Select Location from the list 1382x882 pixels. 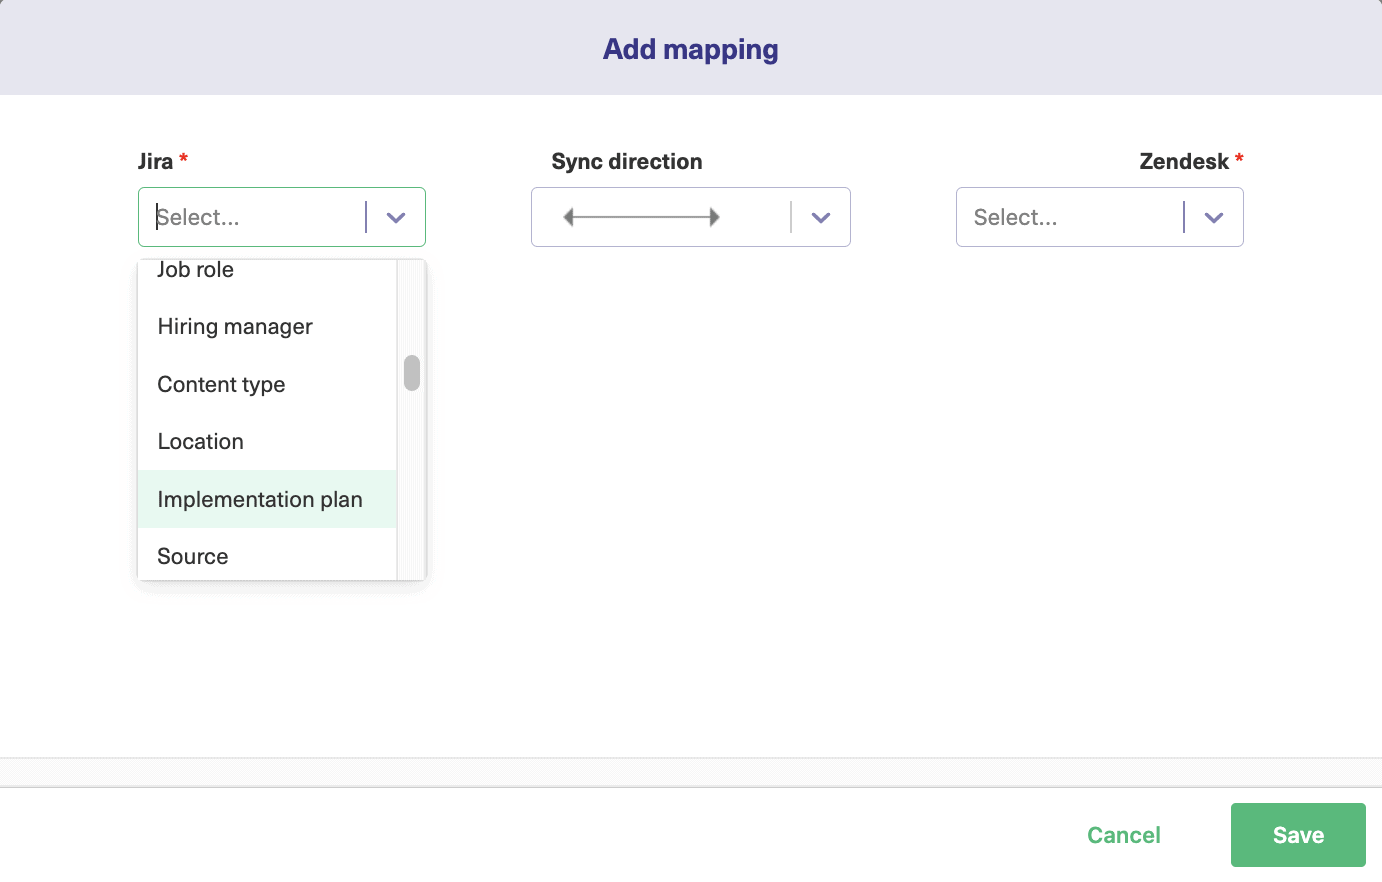click(200, 441)
